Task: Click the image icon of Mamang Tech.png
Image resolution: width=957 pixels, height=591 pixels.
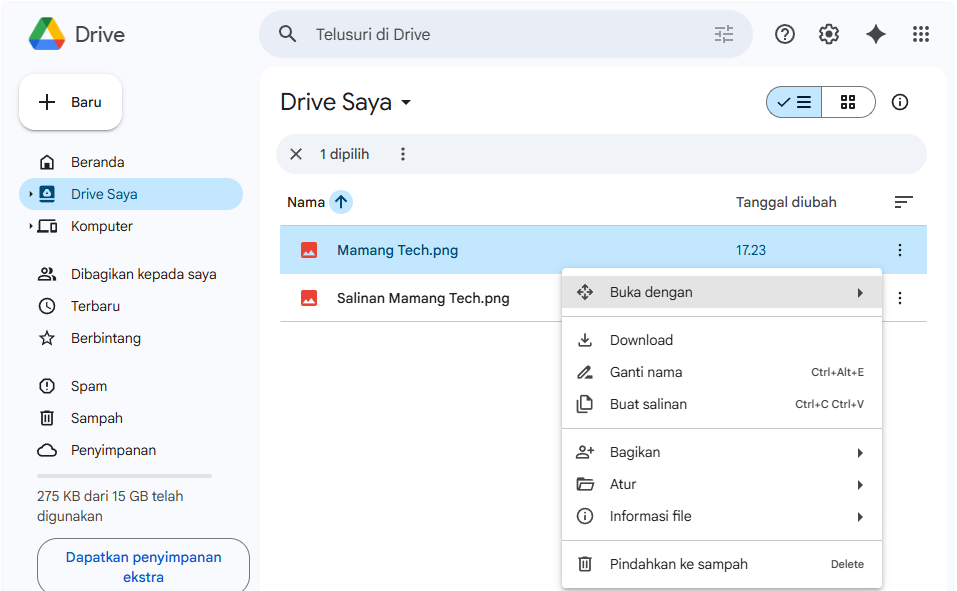Action: pyautogui.click(x=309, y=250)
